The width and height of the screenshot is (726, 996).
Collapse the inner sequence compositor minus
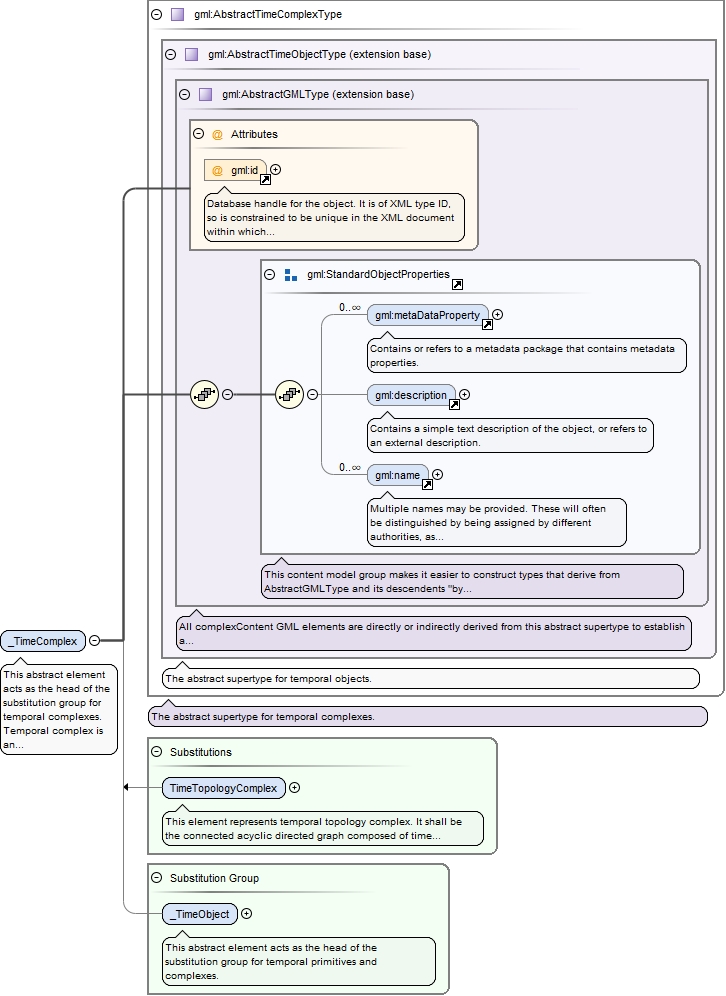point(313,394)
